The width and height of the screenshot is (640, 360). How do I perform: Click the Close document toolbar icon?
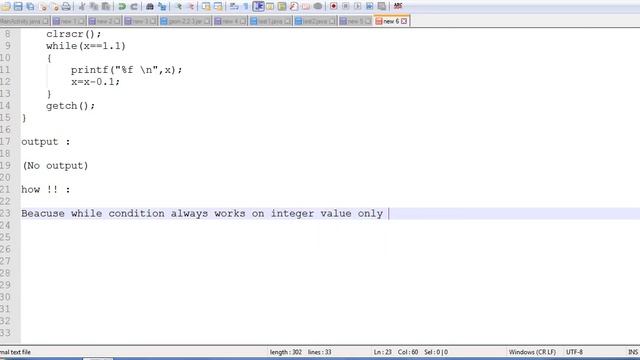[x=42, y=7]
